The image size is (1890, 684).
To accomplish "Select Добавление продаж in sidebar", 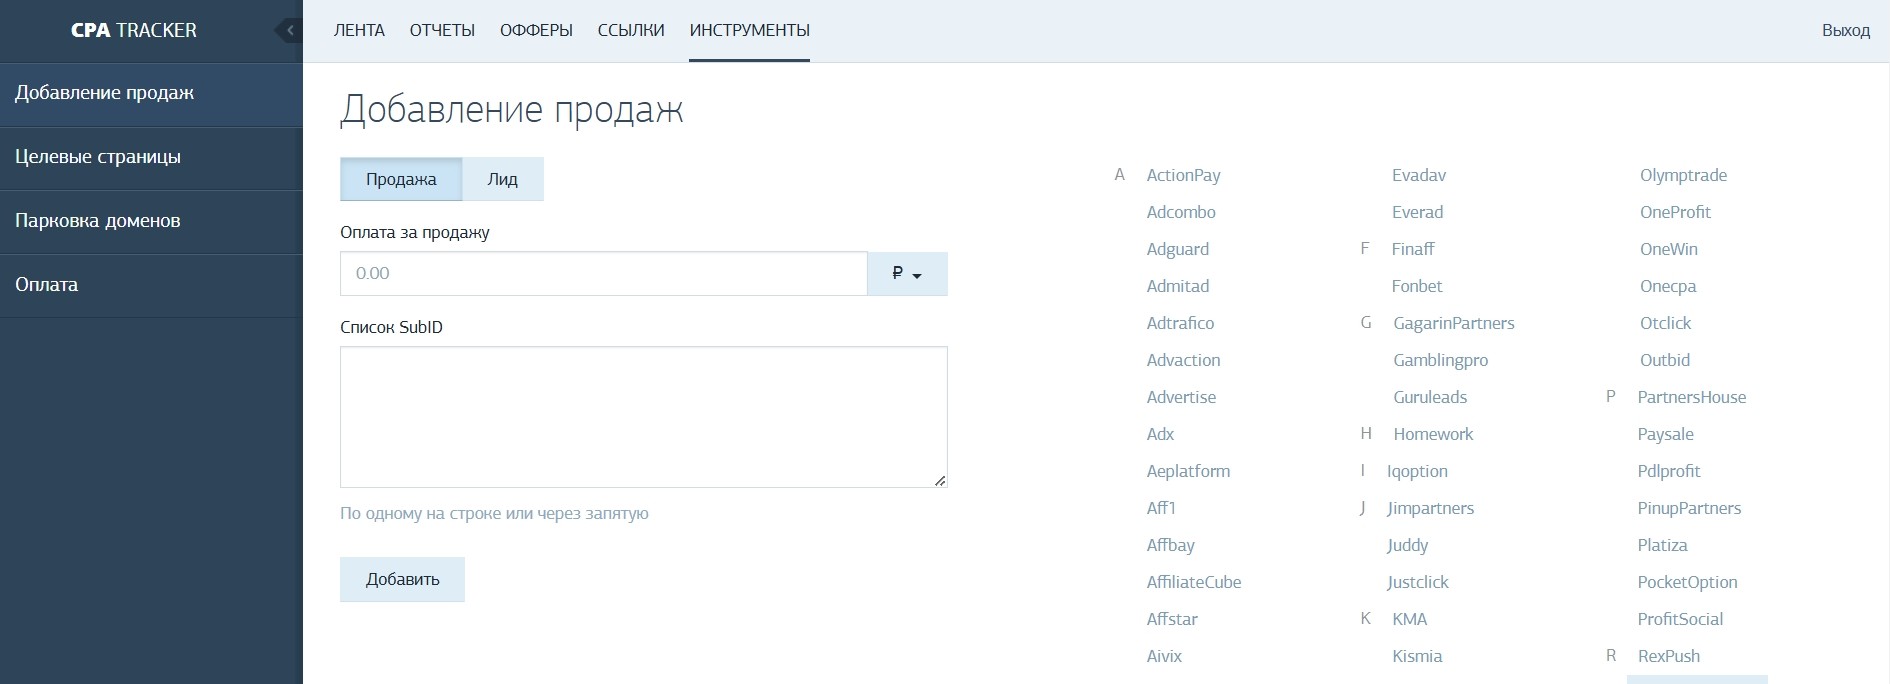I will [151, 94].
